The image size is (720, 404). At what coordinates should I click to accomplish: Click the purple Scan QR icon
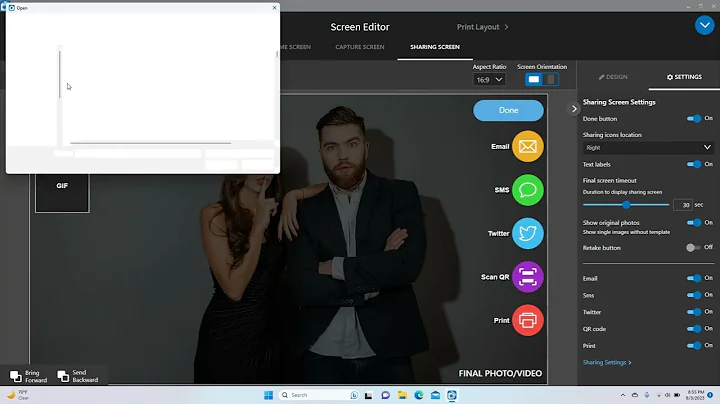(x=528, y=277)
